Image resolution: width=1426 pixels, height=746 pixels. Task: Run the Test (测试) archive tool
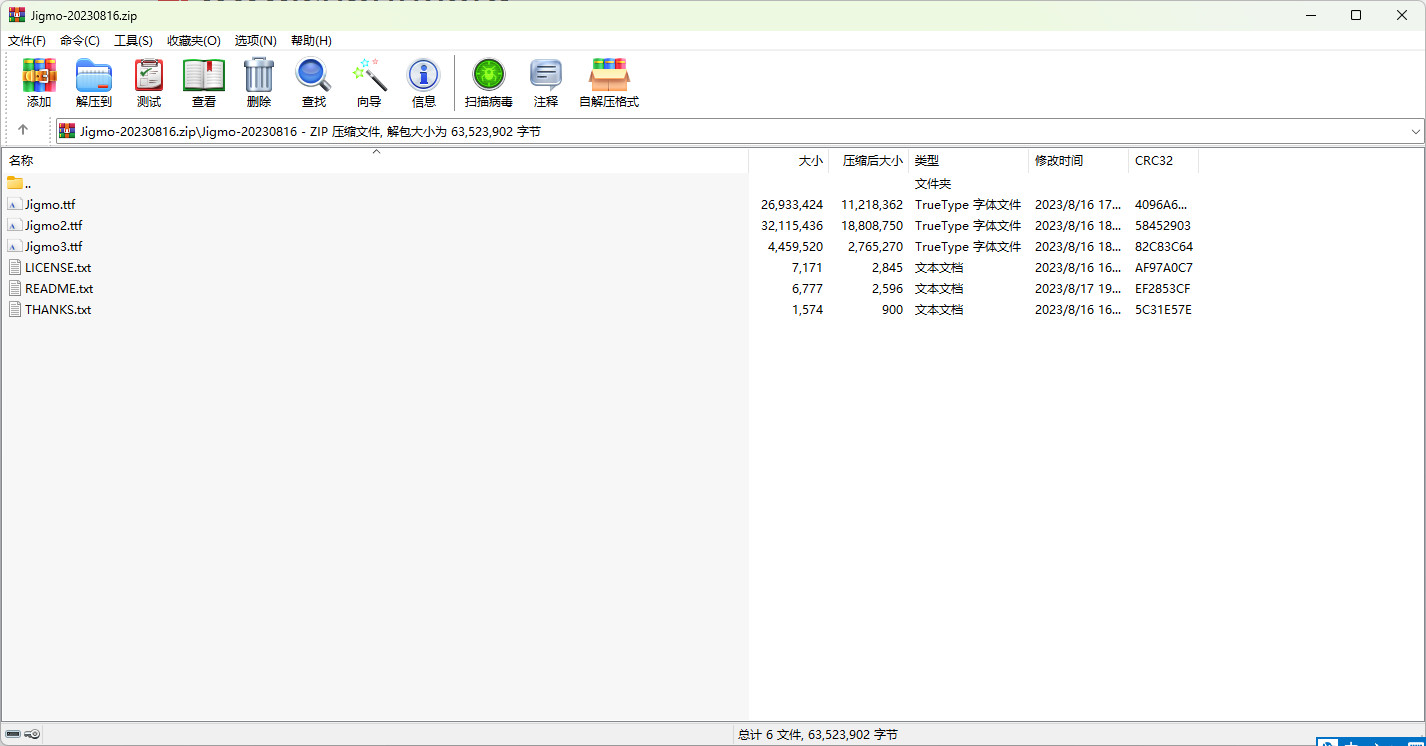click(x=149, y=82)
